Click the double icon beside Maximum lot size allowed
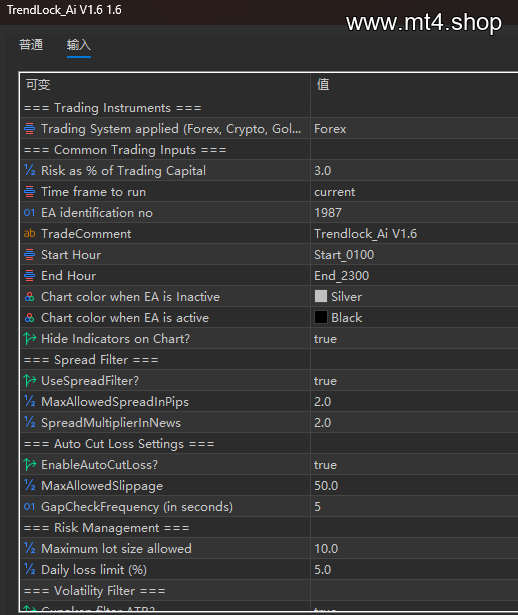518x615 pixels. (29, 548)
